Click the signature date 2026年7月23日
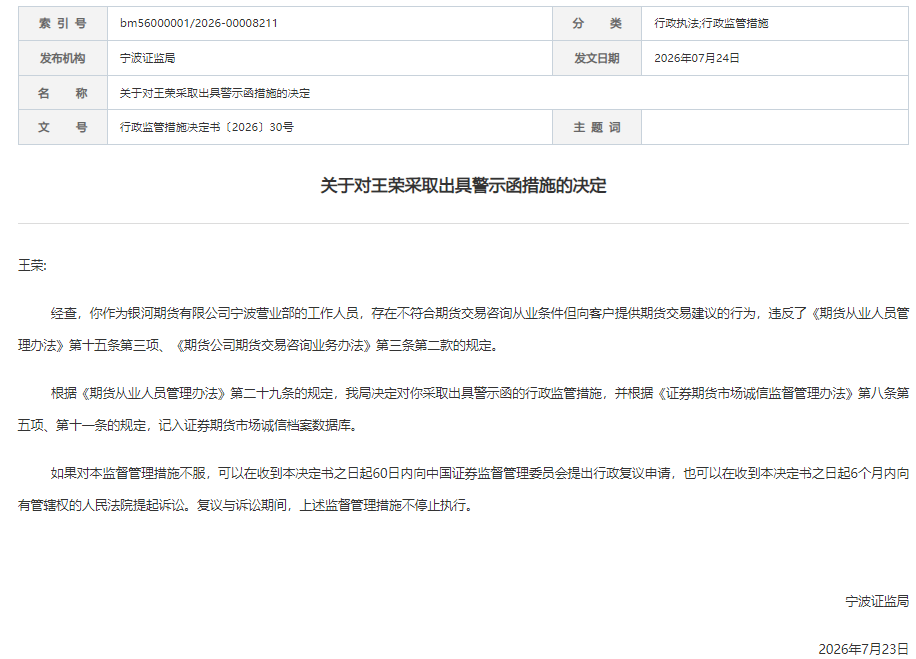 (863, 649)
